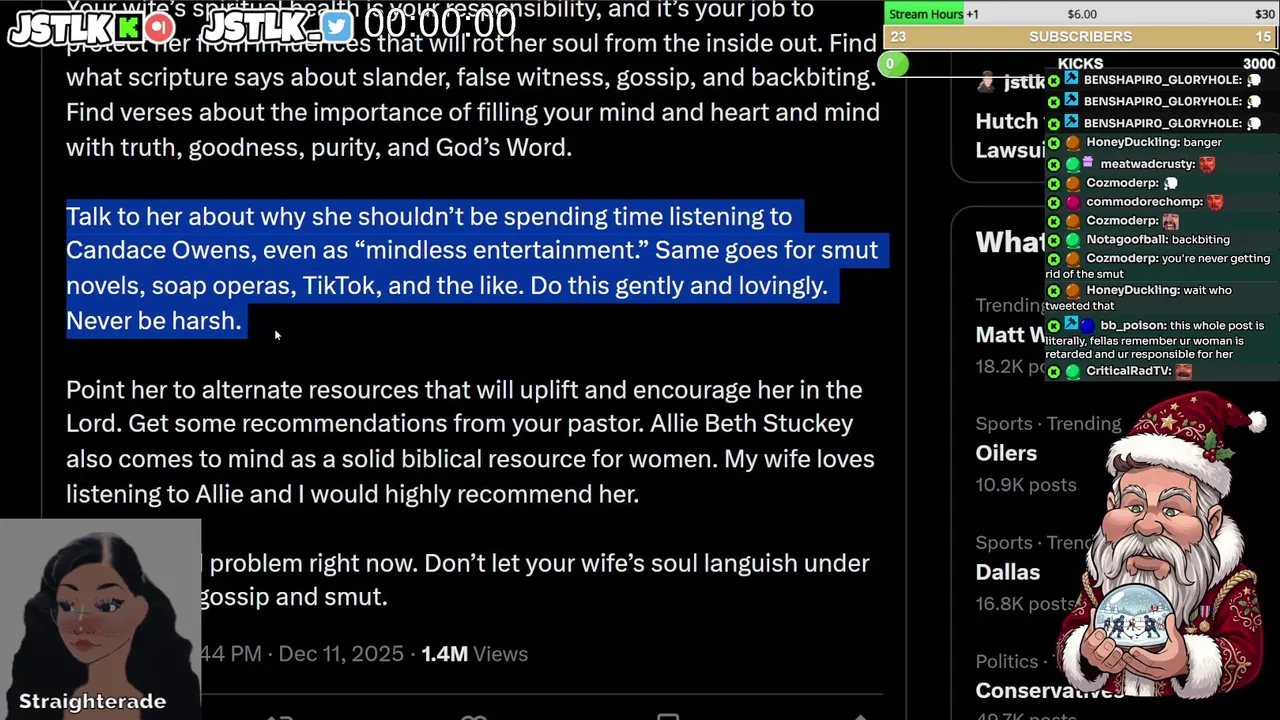Click the 16.8K posts count under Dallas

click(x=1024, y=604)
